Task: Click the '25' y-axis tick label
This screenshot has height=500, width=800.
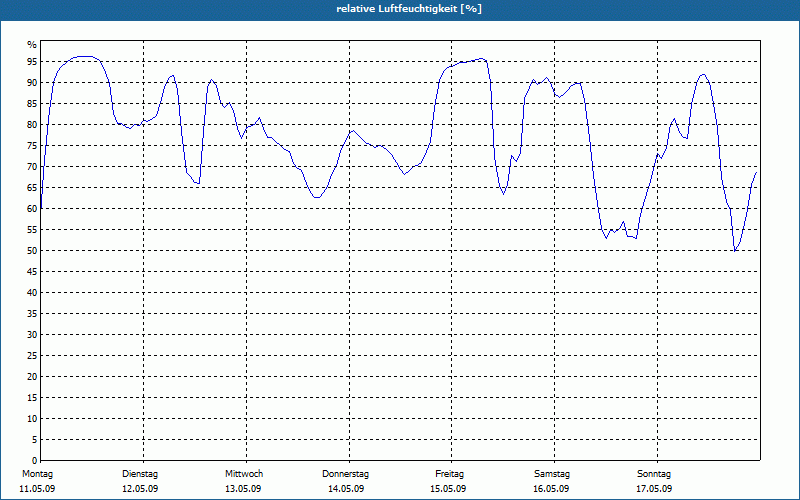Action: [32, 356]
